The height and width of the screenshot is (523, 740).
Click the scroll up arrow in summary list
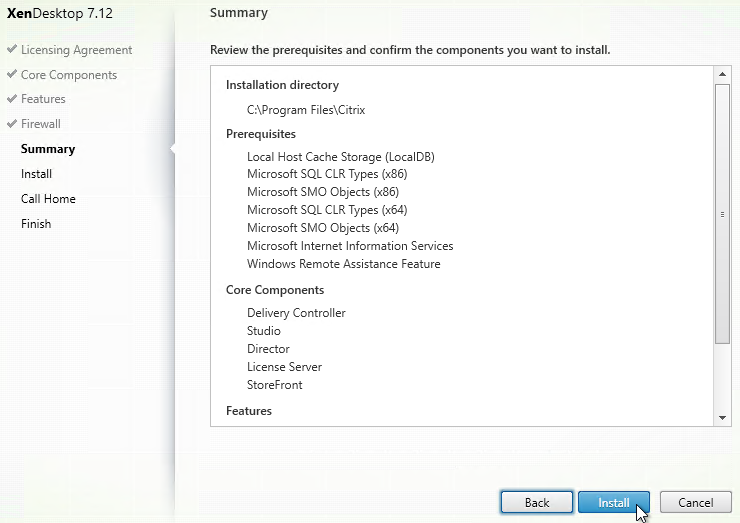coord(722,74)
